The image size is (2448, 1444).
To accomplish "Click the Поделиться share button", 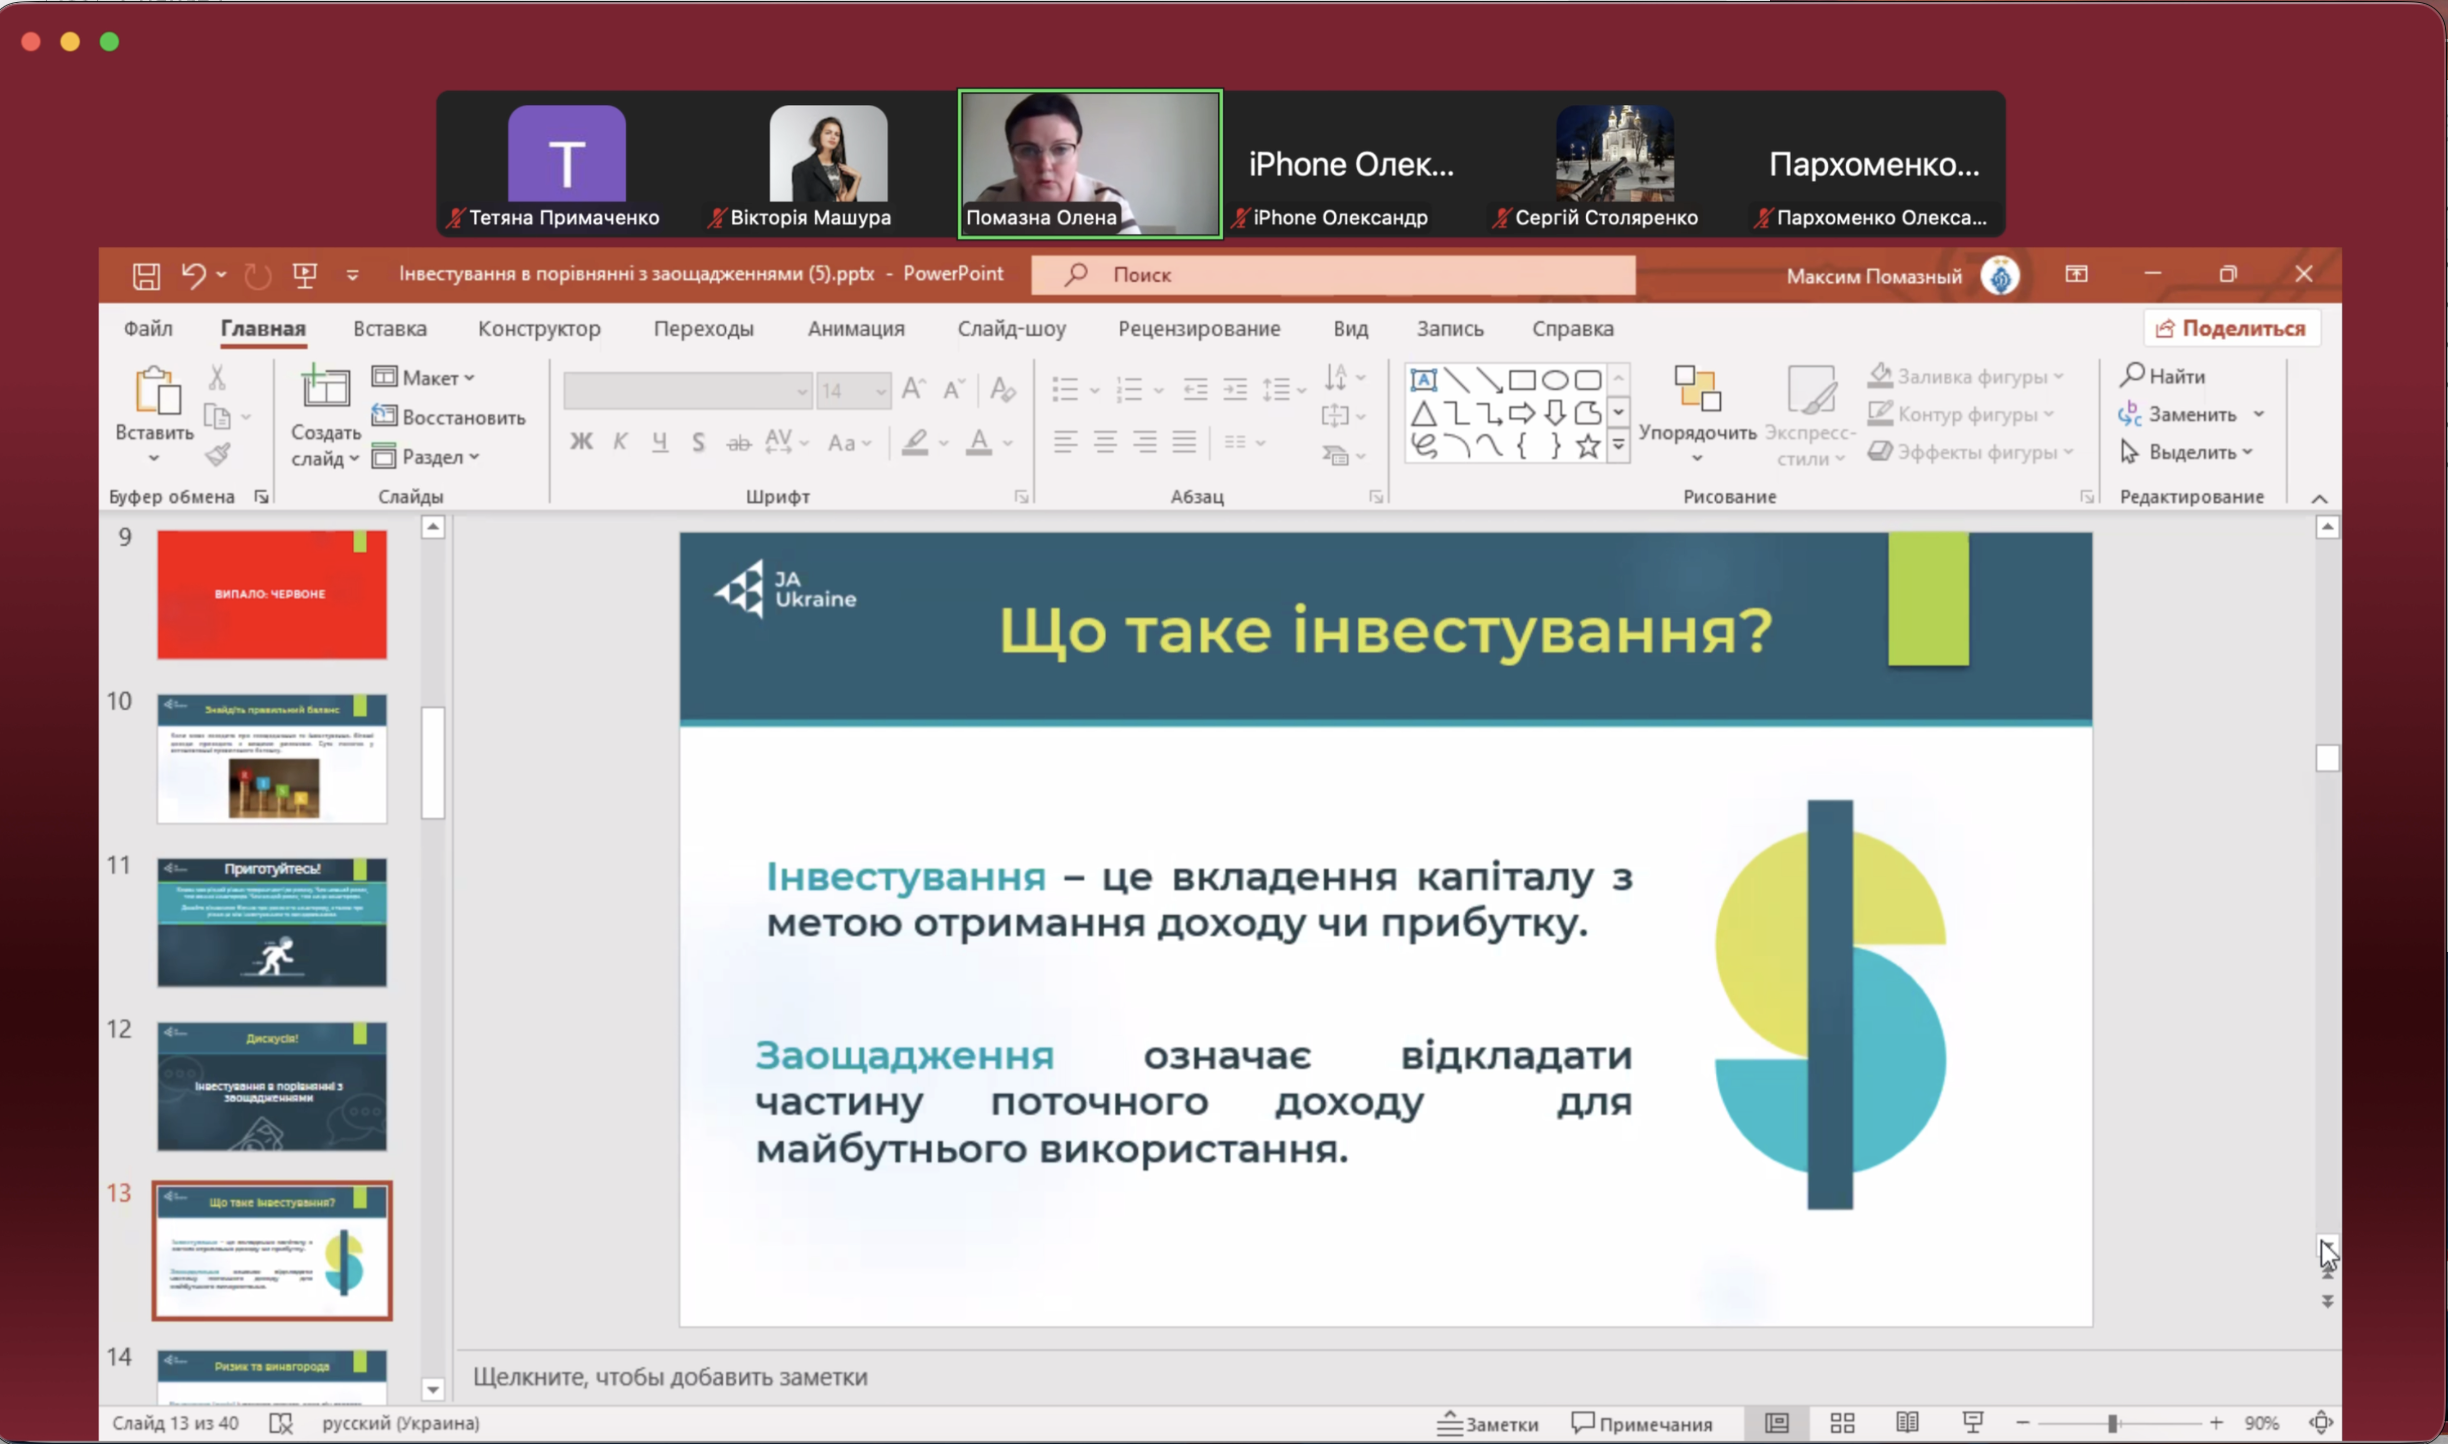I will click(2231, 328).
